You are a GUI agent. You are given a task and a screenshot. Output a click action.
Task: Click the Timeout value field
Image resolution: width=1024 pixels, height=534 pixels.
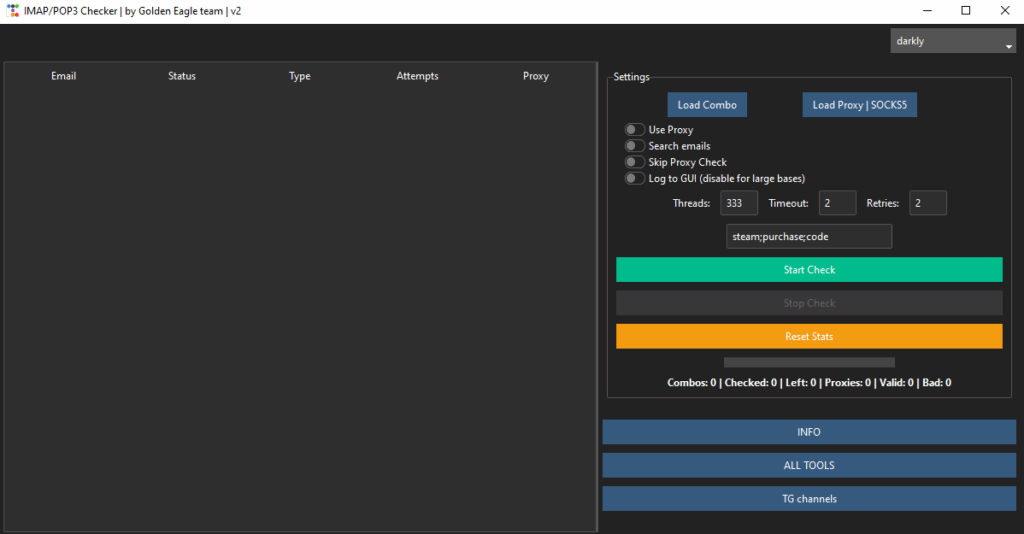(837, 203)
